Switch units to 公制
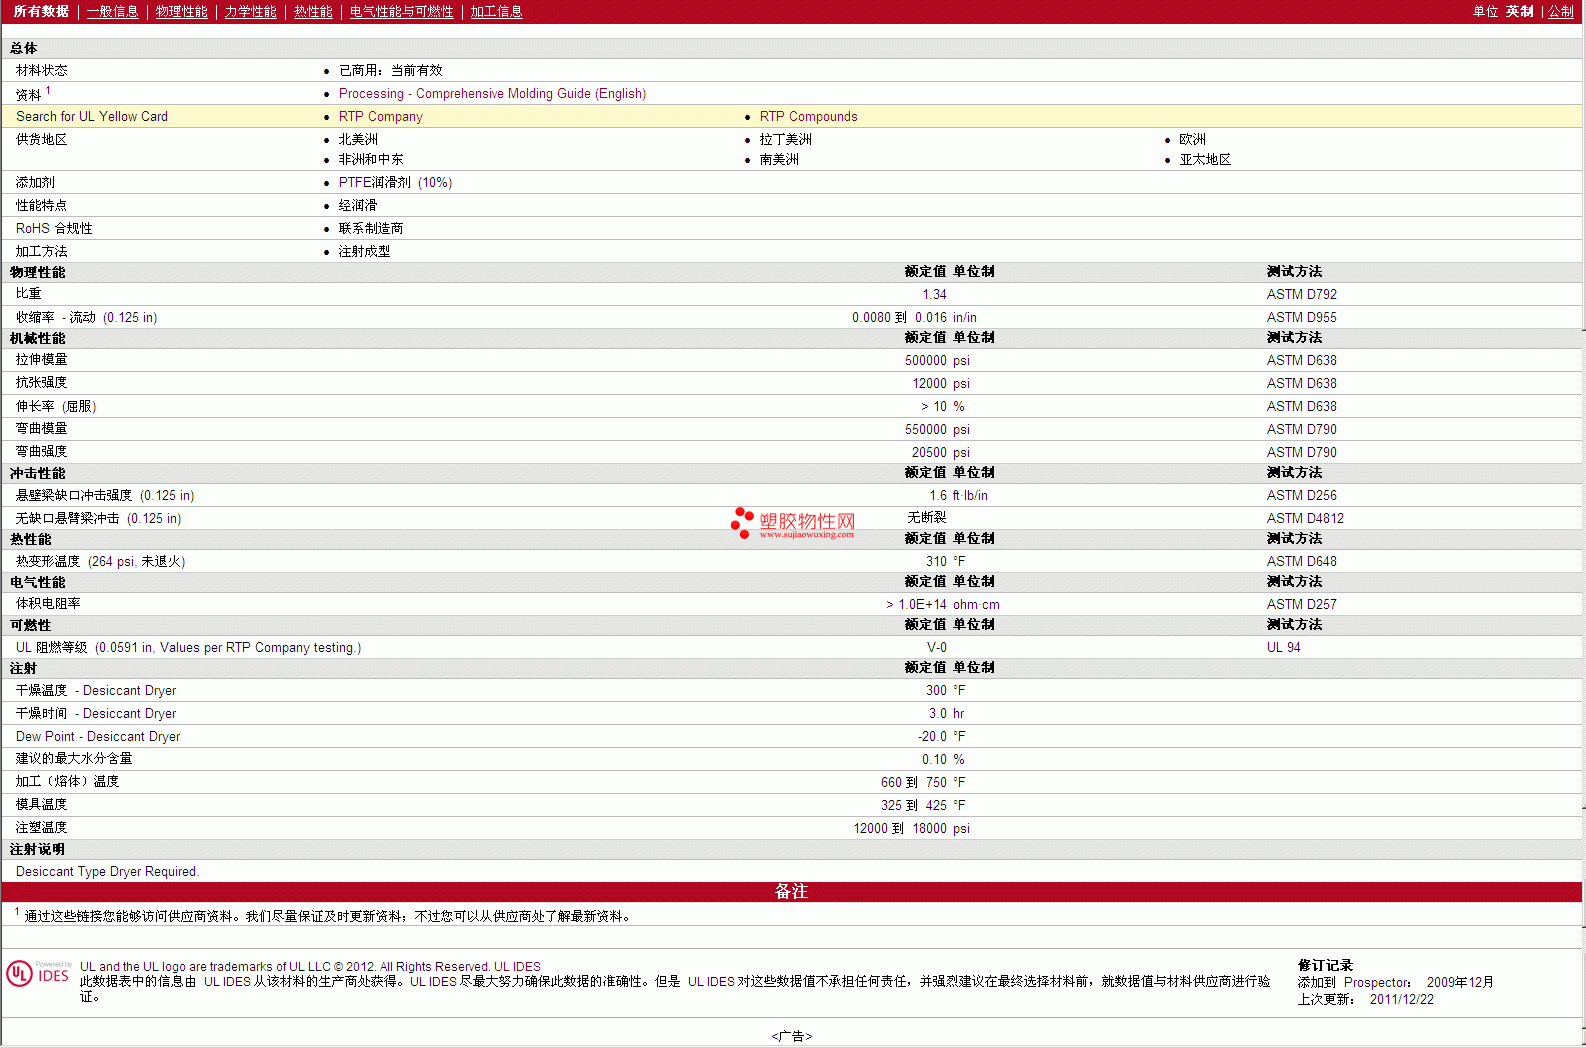This screenshot has width=1586, height=1048. tap(1560, 12)
